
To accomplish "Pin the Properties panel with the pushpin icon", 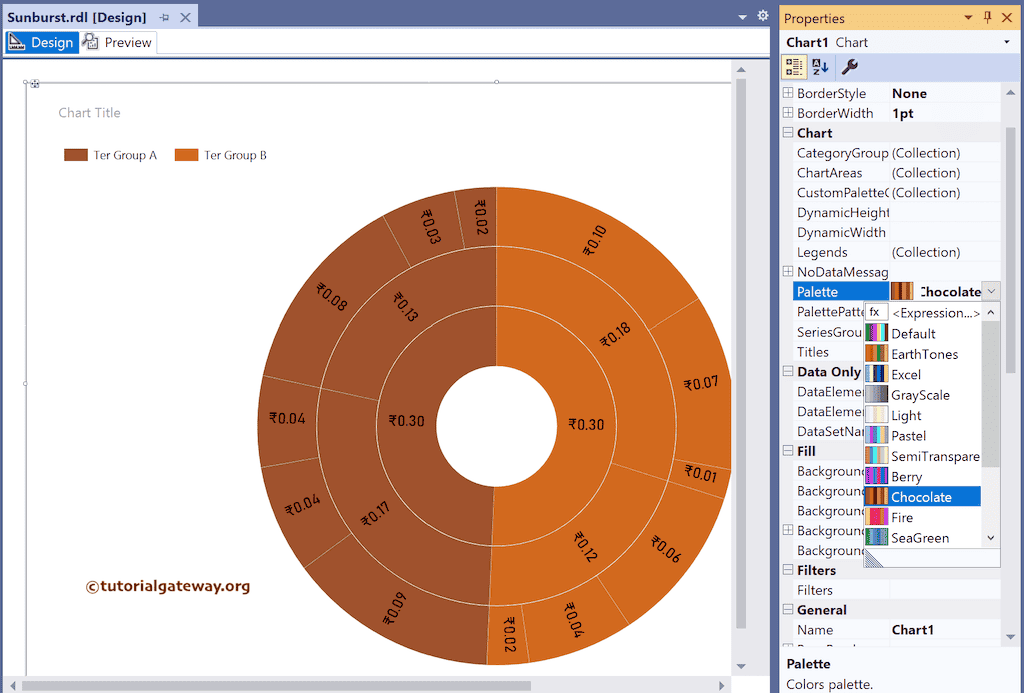I will (x=987, y=18).
